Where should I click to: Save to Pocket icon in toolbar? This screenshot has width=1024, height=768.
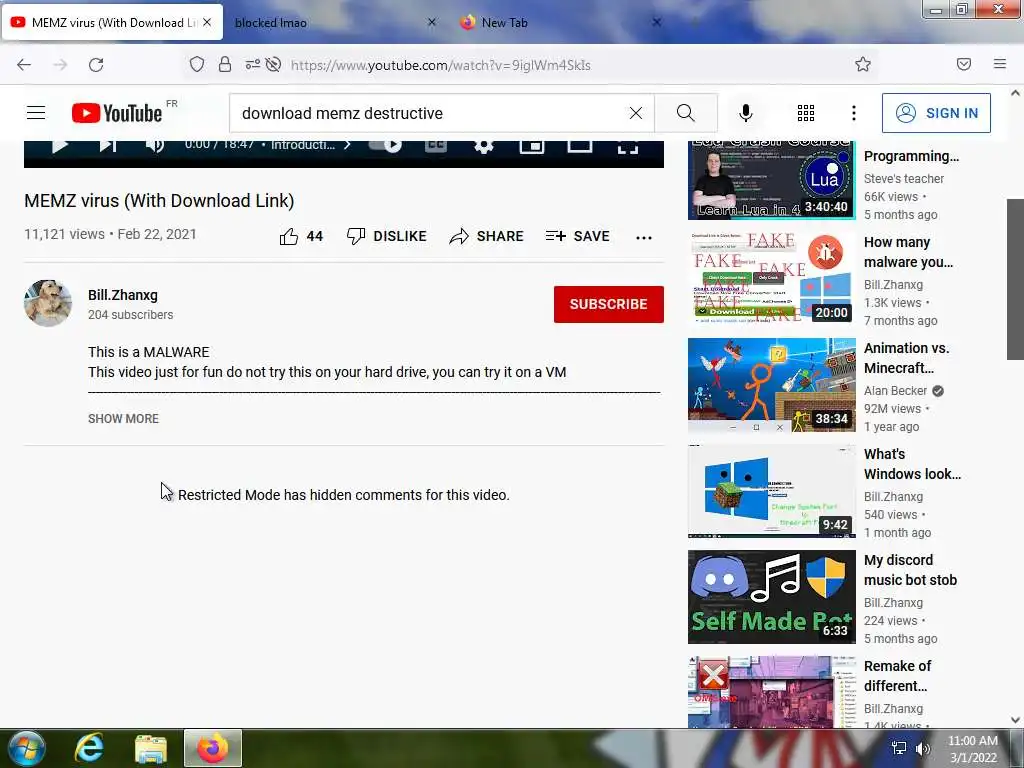(x=964, y=64)
